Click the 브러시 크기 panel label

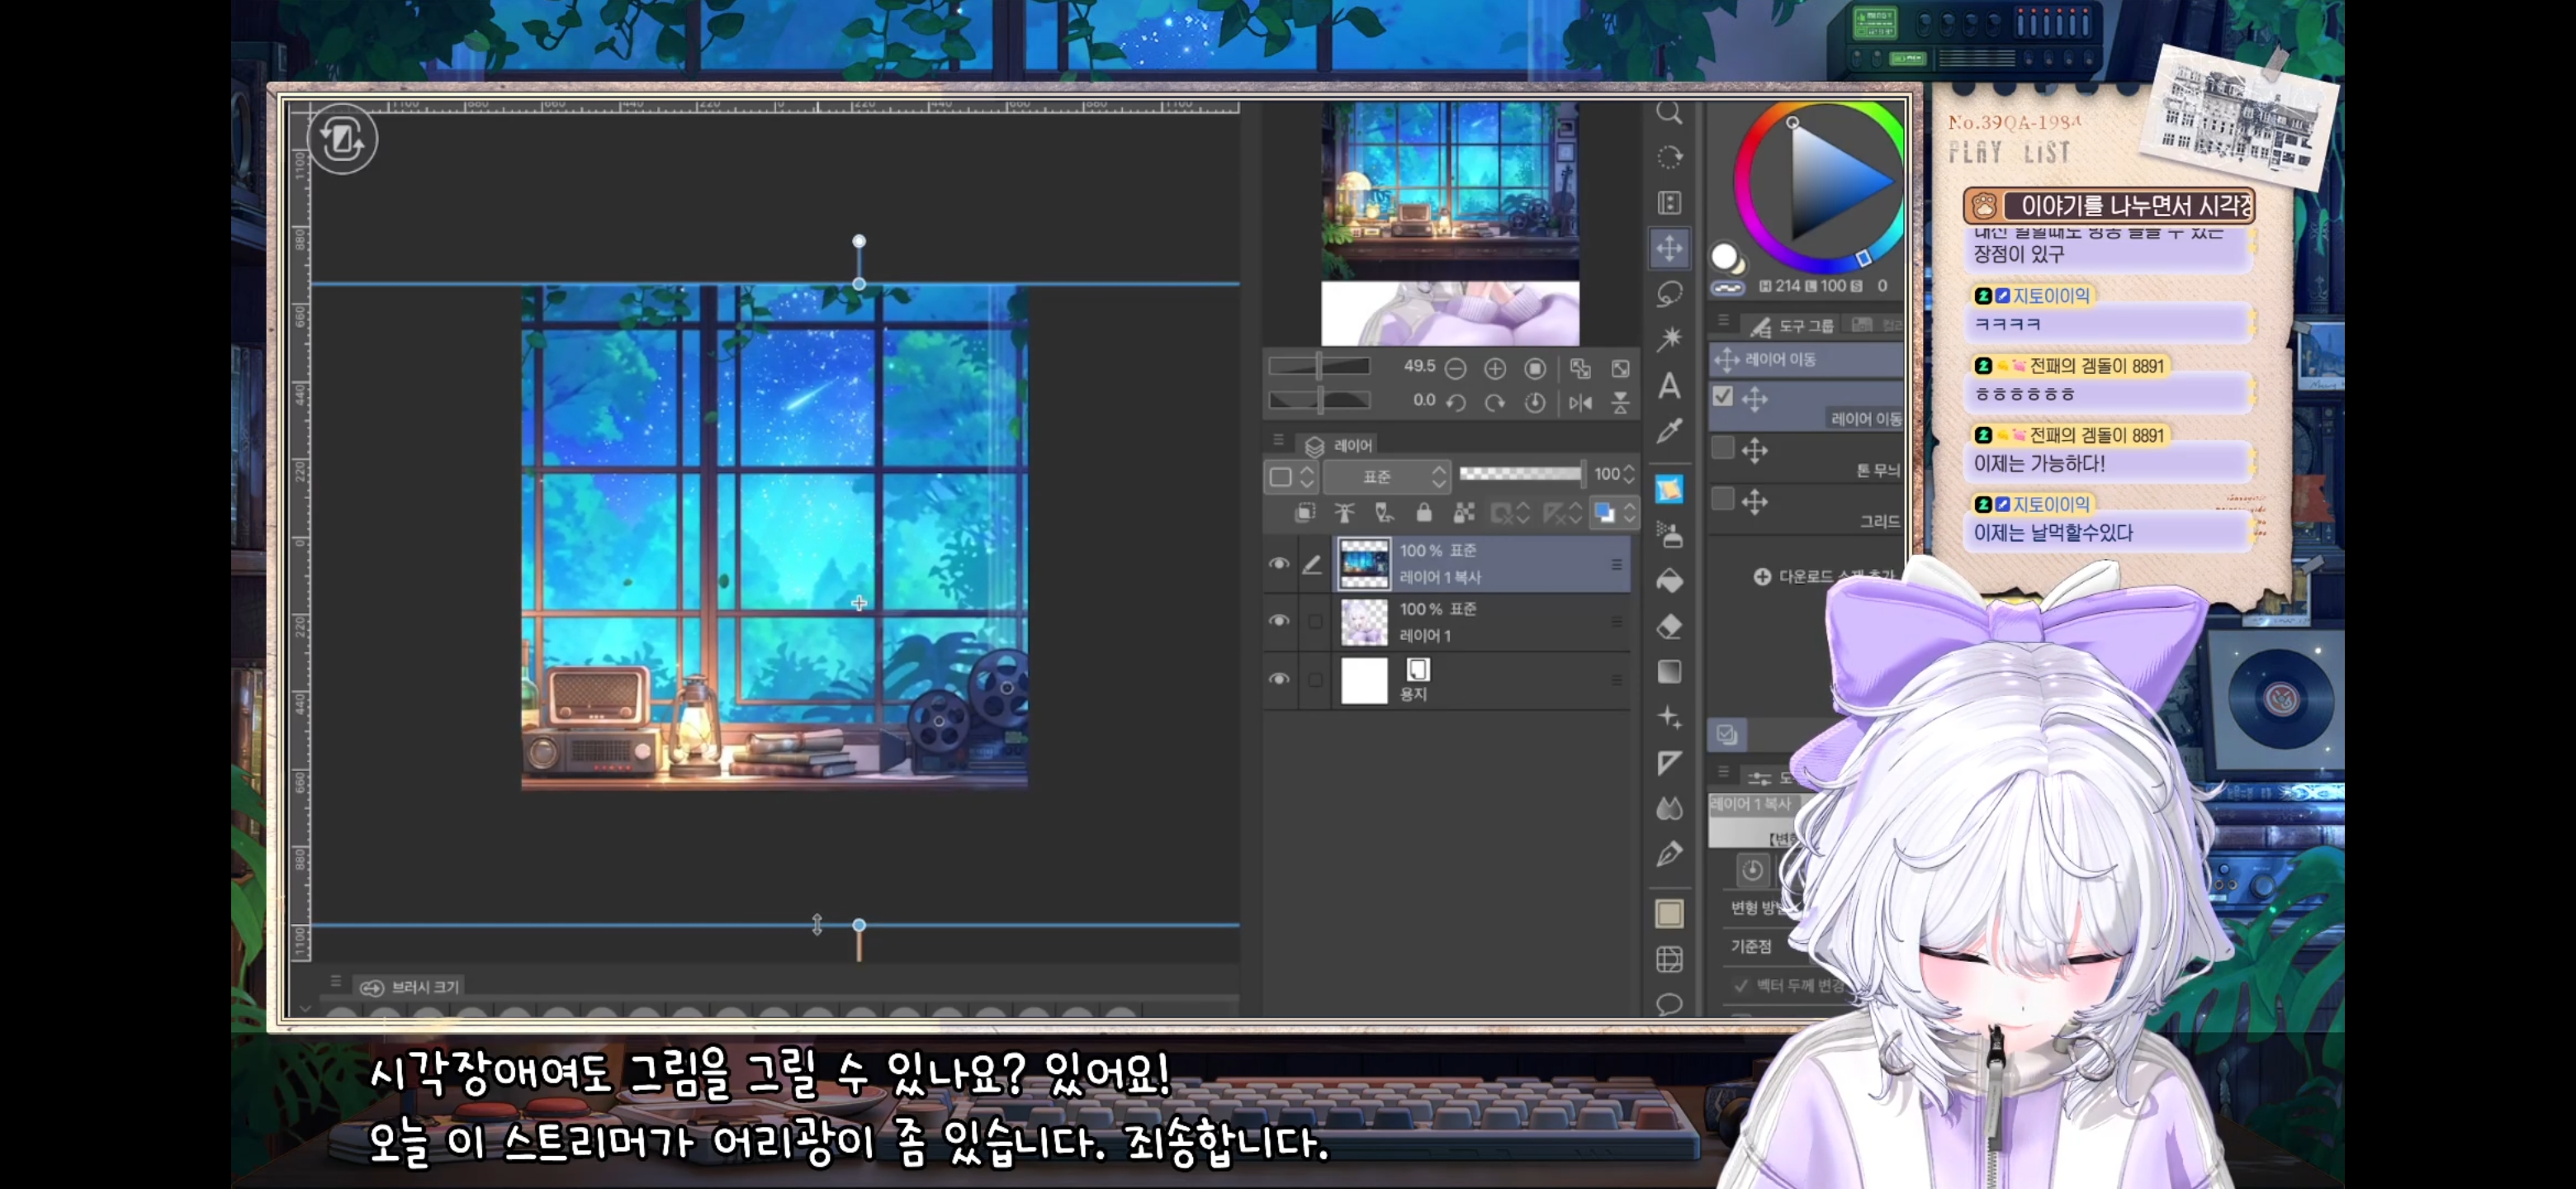click(x=425, y=987)
